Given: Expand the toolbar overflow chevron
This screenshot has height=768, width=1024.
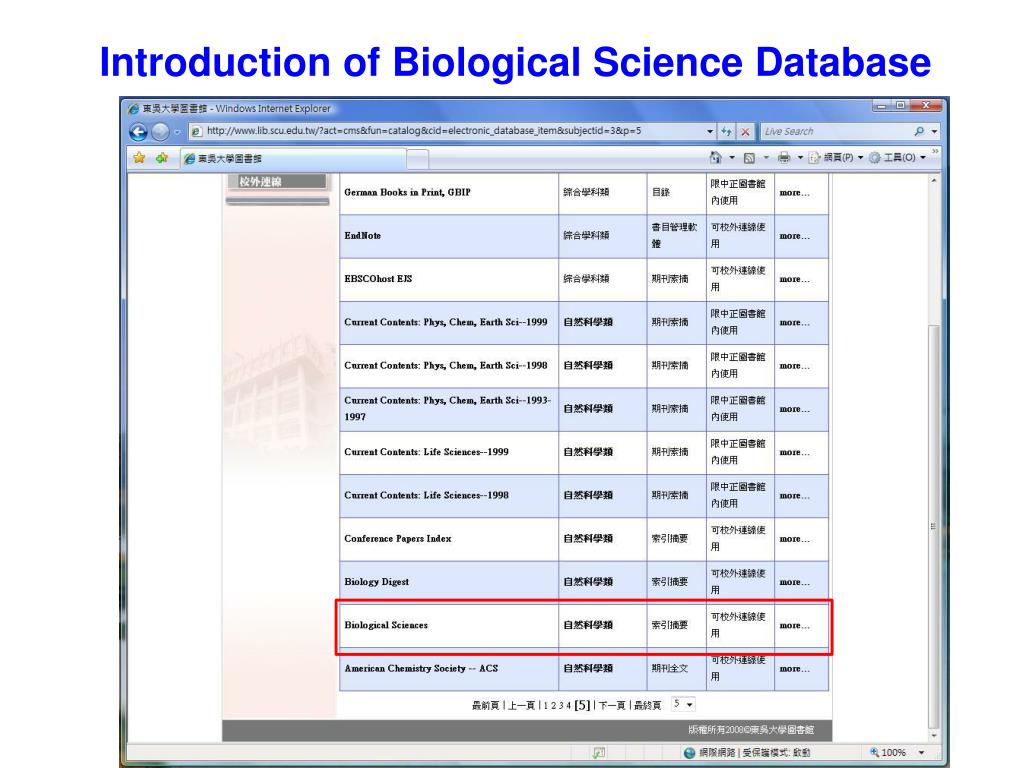Looking at the screenshot, I should pos(935,152).
